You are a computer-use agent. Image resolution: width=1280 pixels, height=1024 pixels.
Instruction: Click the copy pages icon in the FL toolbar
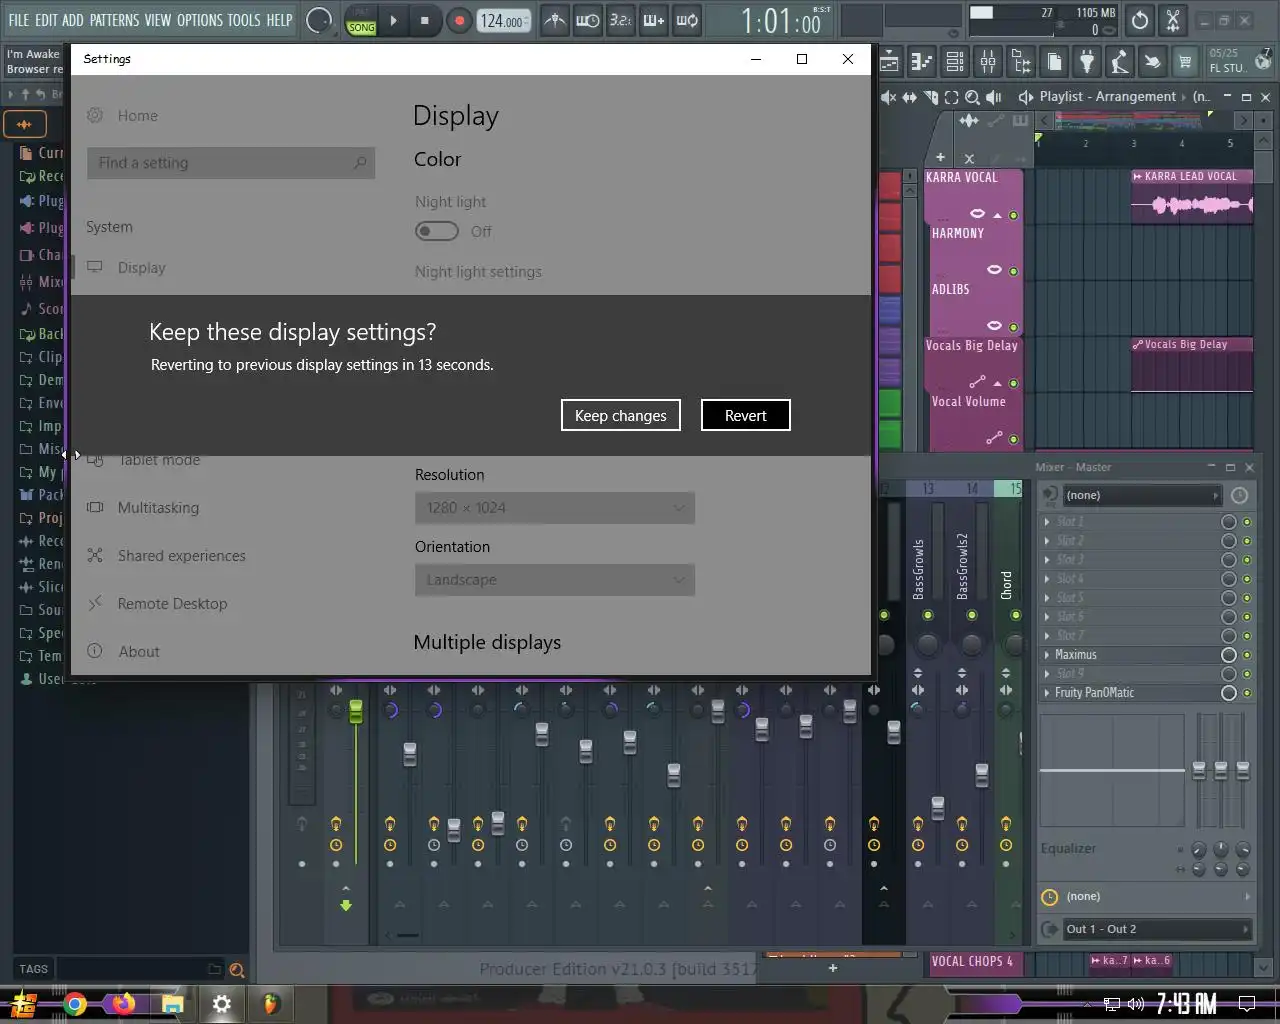click(1054, 62)
